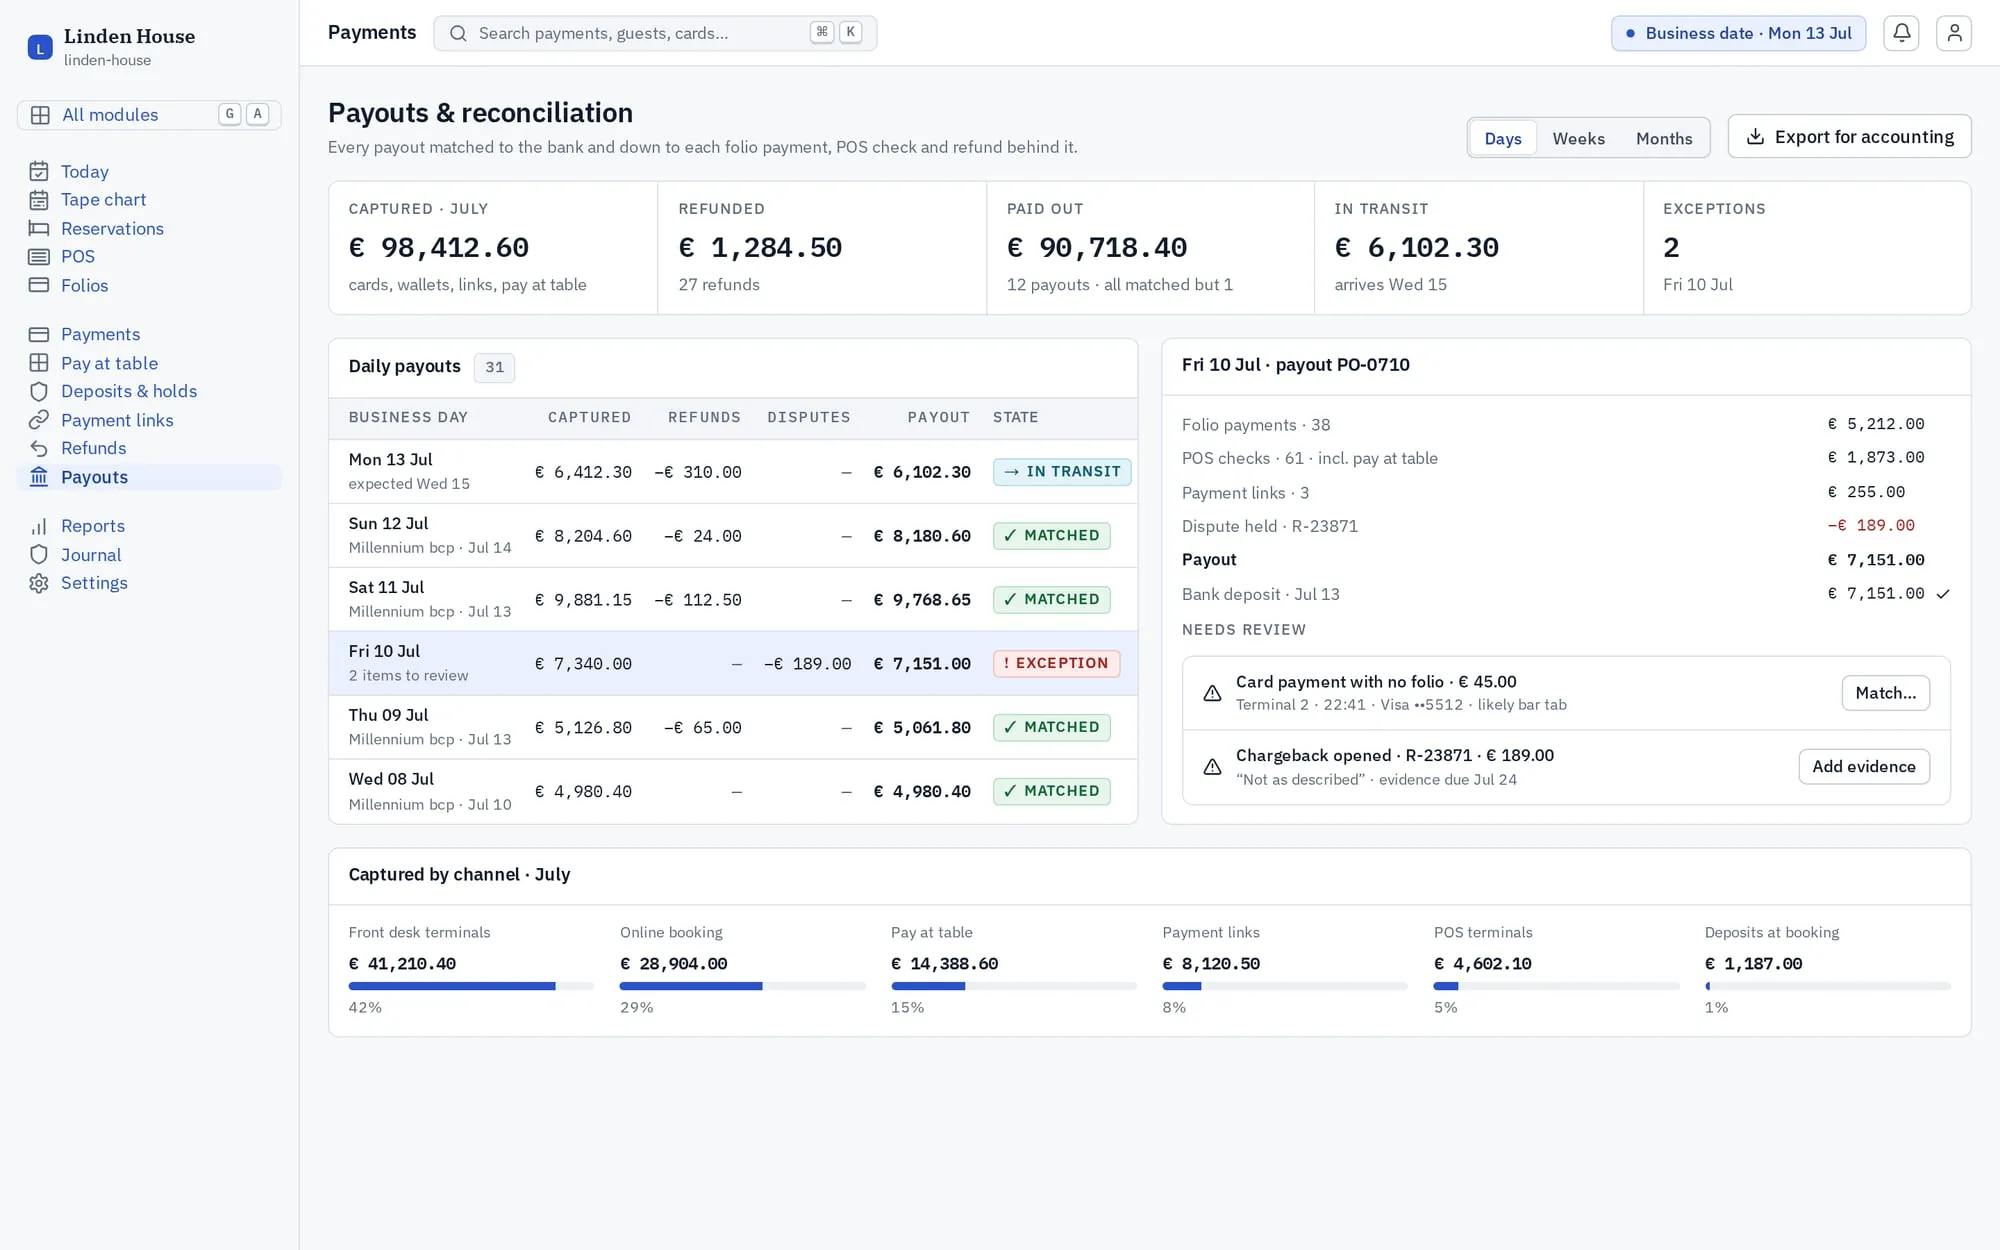This screenshot has width=2000, height=1250.
Task: Click the Payment links chain icon
Action: [x=39, y=420]
